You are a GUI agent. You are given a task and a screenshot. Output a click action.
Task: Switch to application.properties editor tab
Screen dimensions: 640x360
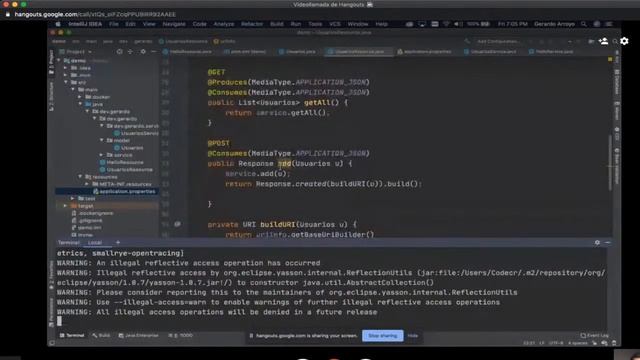pos(423,52)
